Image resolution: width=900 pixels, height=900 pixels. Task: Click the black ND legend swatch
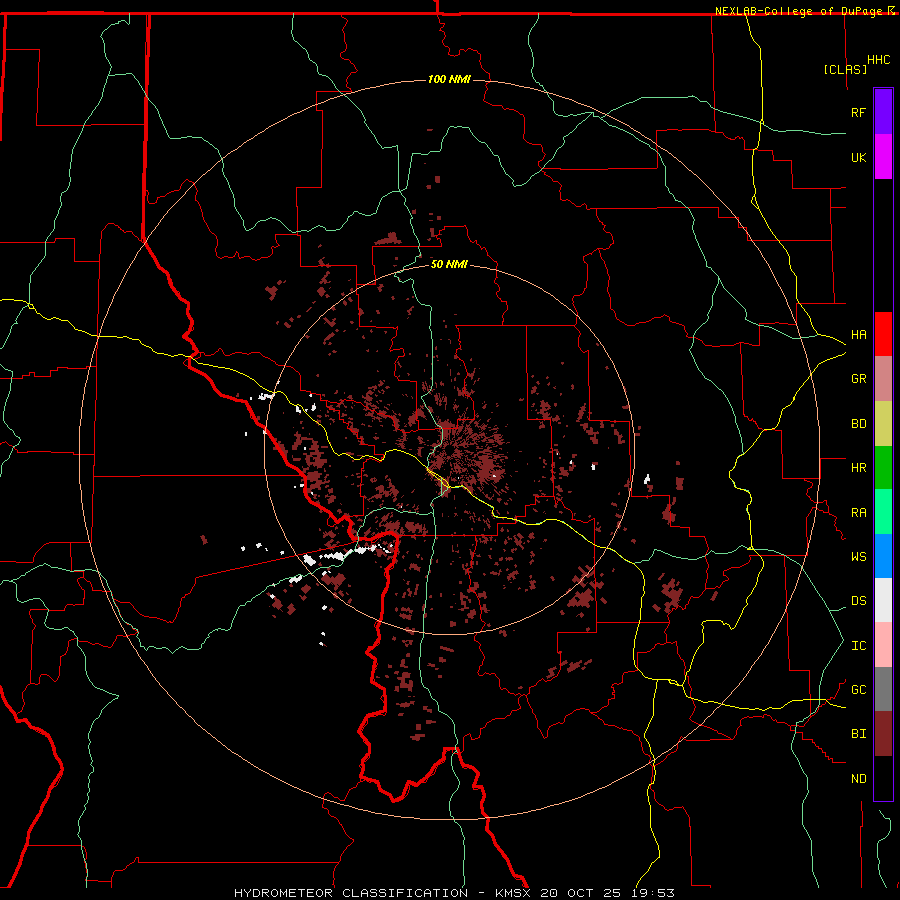(x=883, y=778)
